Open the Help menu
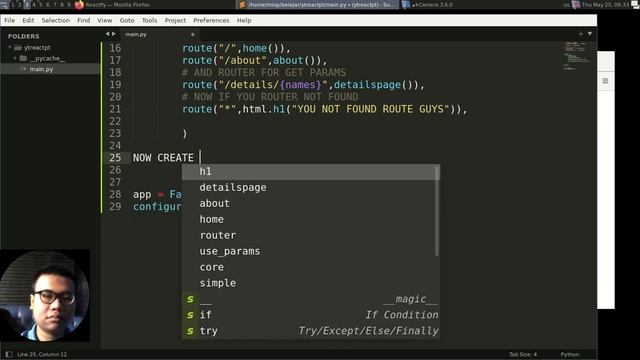The height and width of the screenshot is (360, 640). (x=244, y=20)
